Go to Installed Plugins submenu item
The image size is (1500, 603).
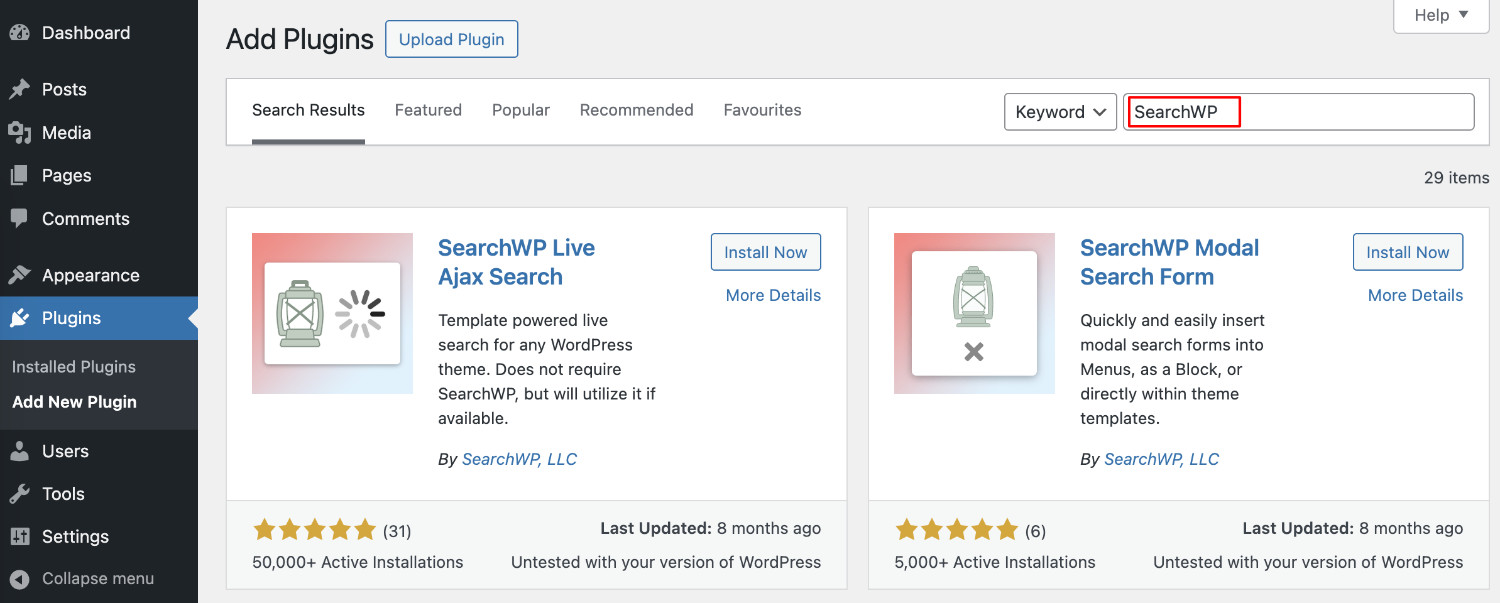[x=73, y=366]
